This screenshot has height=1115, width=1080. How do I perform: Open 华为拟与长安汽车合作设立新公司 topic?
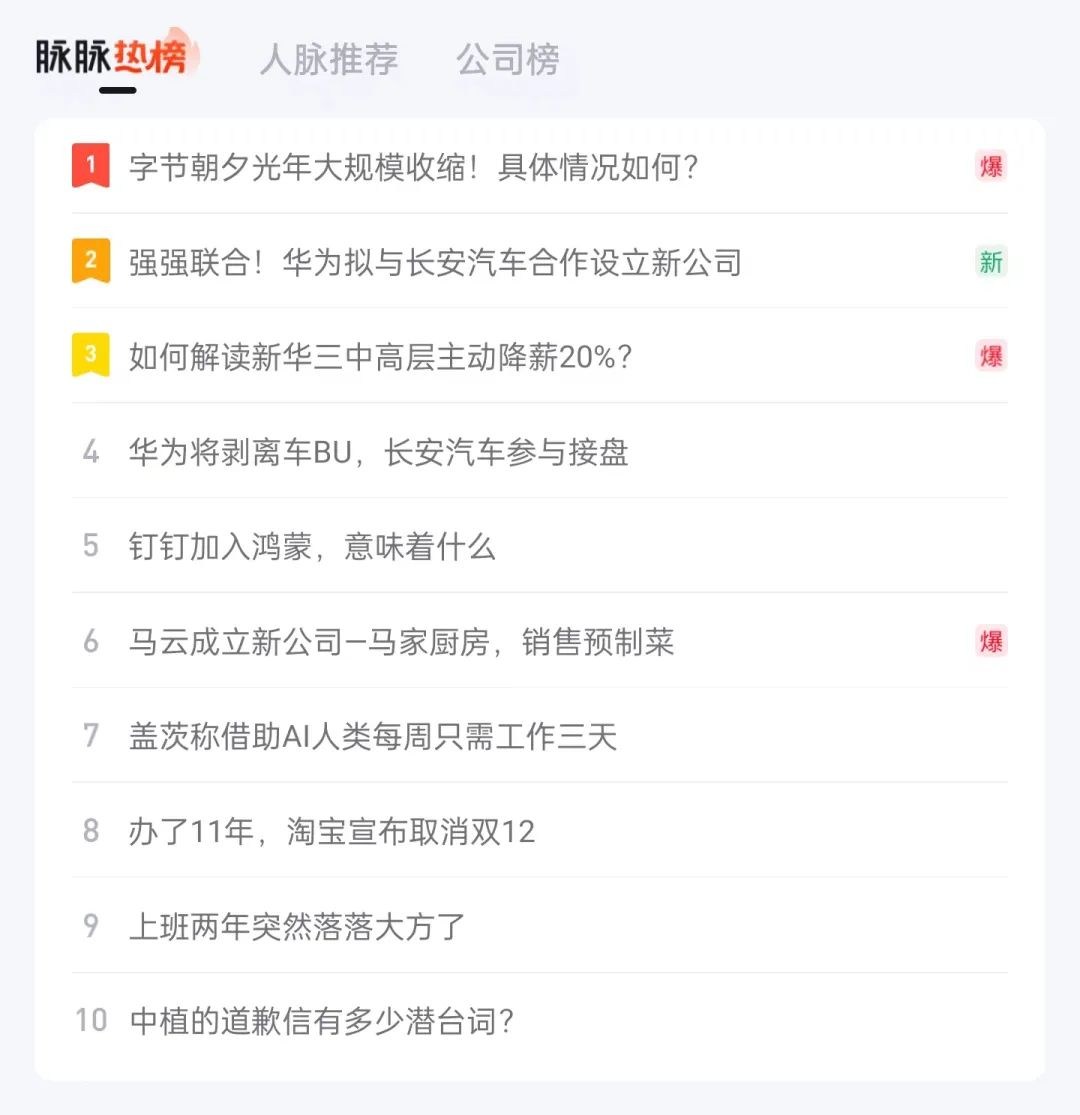click(435, 262)
